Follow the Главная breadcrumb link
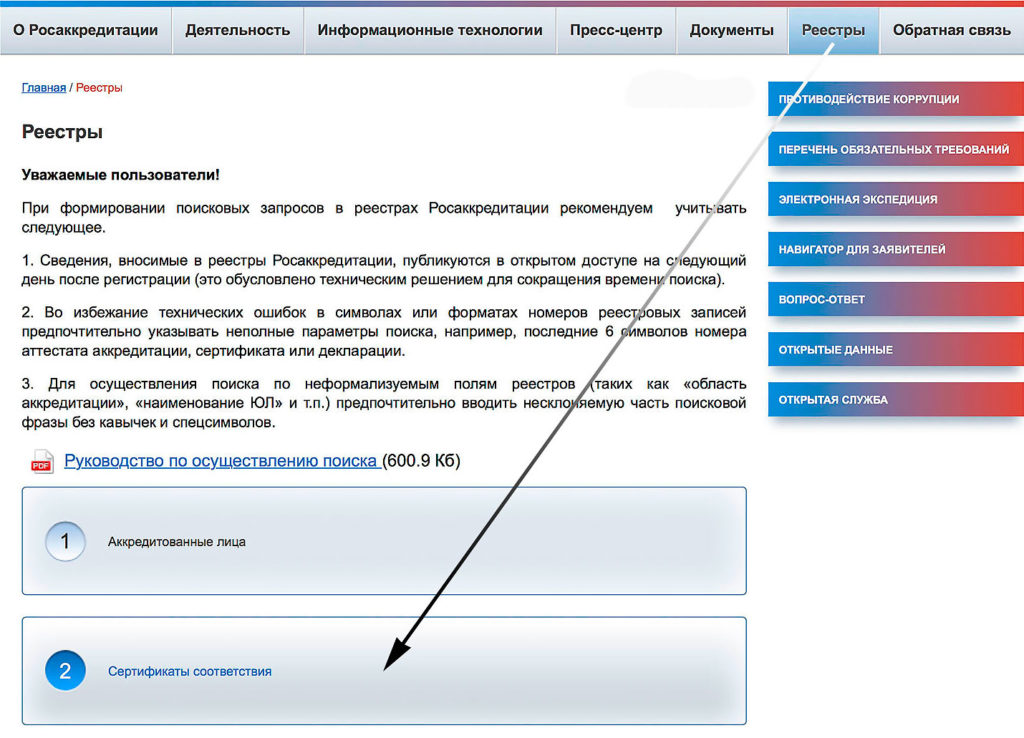The width and height of the screenshot is (1024, 738). 44,88
